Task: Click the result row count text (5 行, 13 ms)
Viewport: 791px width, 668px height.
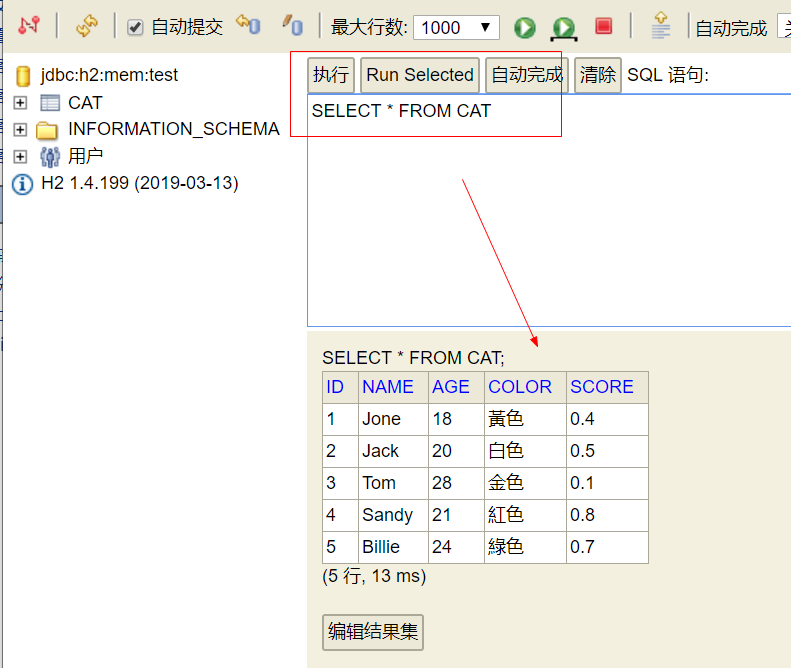Action: pos(374,576)
